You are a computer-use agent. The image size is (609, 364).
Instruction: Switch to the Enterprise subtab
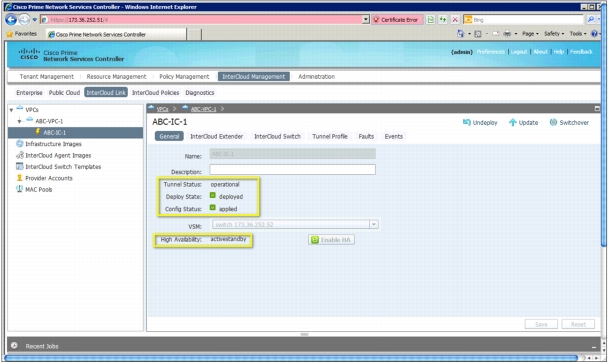29,92
